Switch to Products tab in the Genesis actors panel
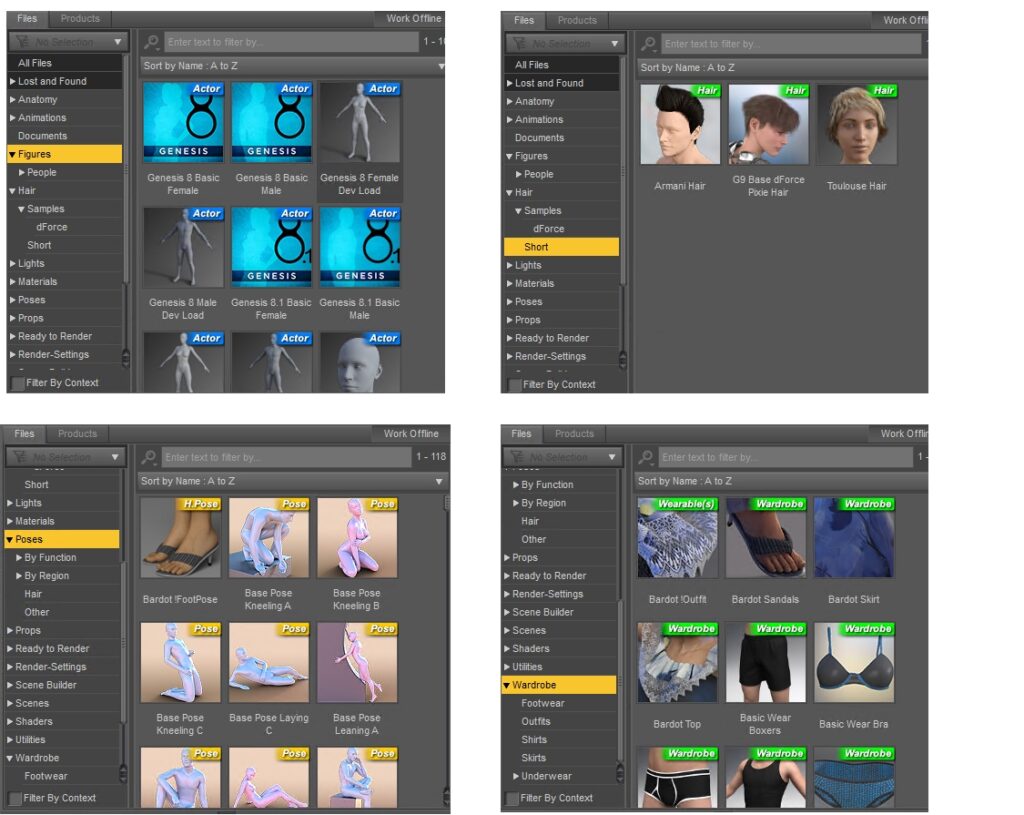1024x815 pixels. pyautogui.click(x=80, y=18)
